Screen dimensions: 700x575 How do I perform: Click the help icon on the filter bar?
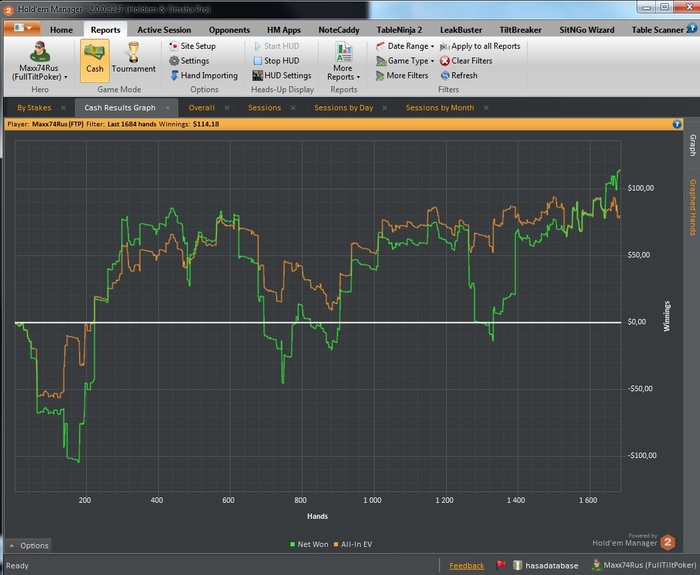677,124
